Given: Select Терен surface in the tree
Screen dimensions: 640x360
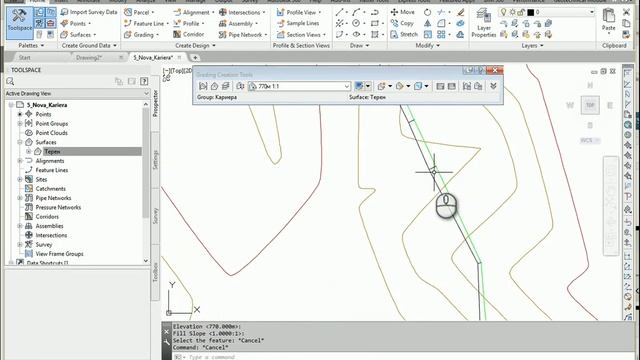Looking at the screenshot, I should coord(52,151).
